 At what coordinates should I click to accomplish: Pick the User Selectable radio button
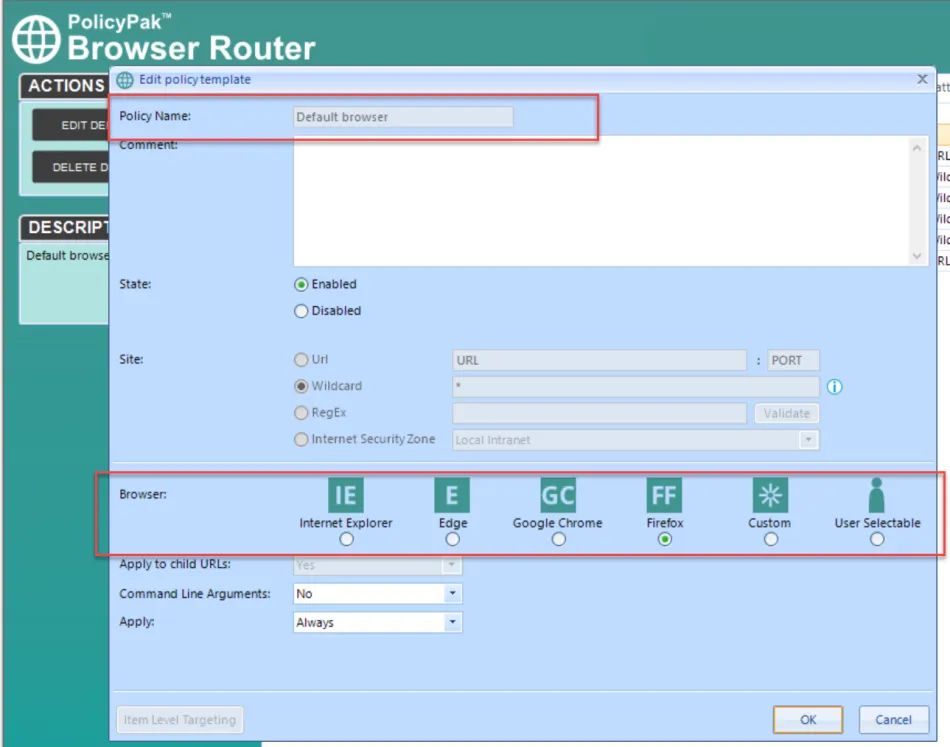(x=877, y=539)
